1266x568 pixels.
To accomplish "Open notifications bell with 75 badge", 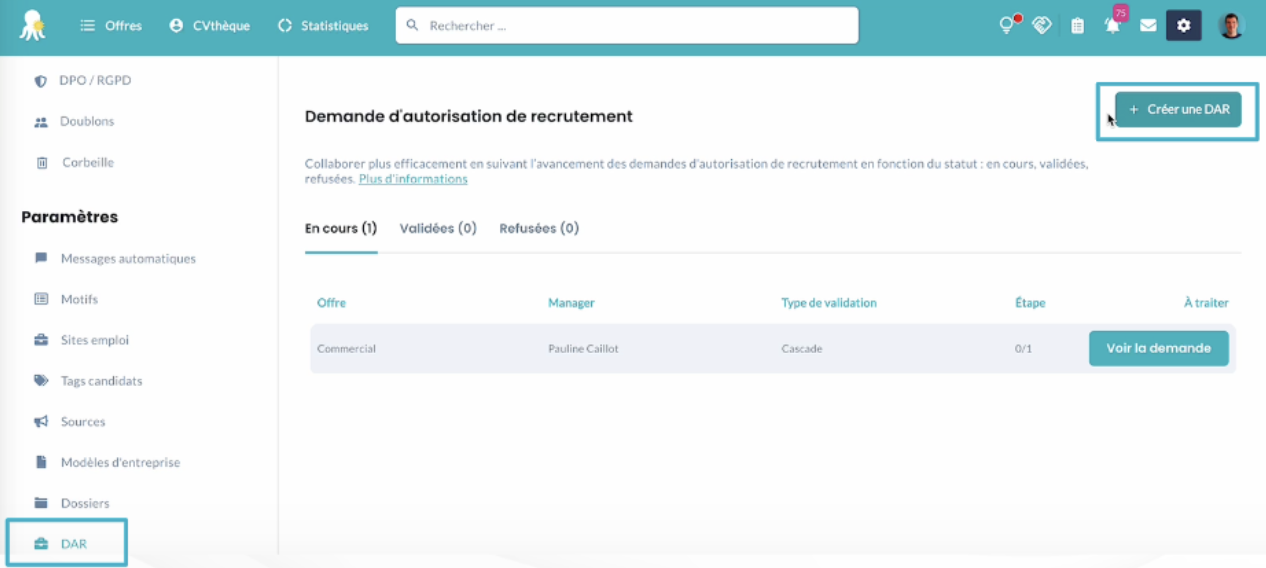I will [1113, 26].
